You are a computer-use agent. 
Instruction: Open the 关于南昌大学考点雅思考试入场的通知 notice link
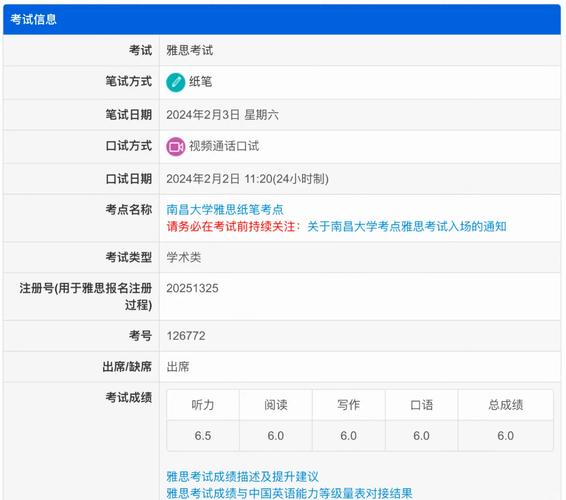(407, 227)
